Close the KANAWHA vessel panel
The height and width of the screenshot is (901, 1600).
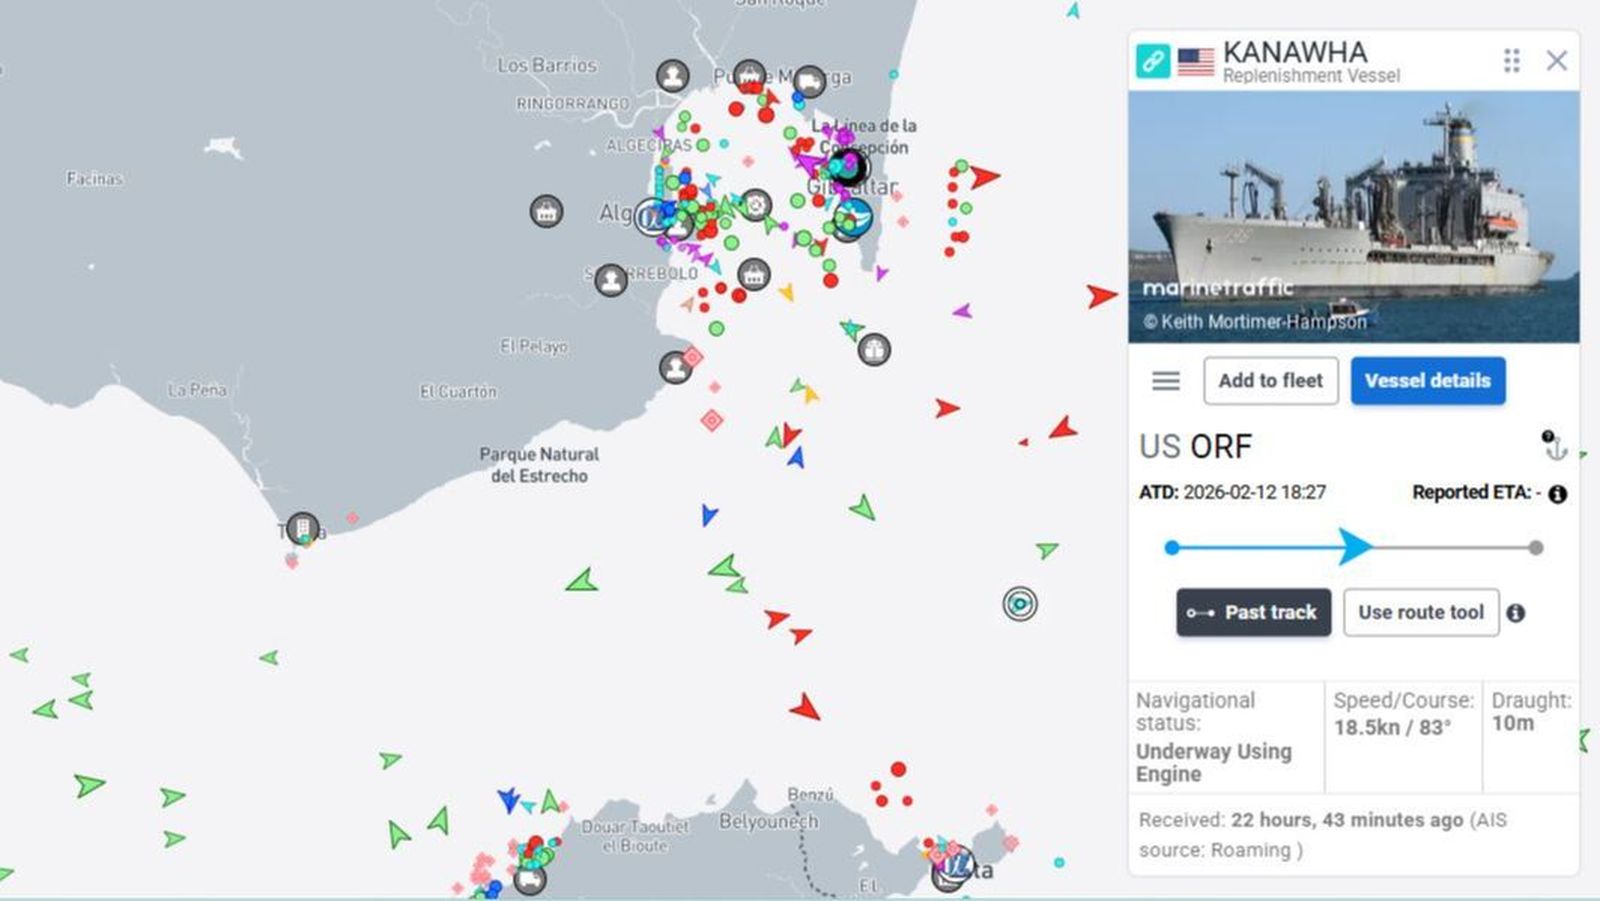(x=1556, y=61)
